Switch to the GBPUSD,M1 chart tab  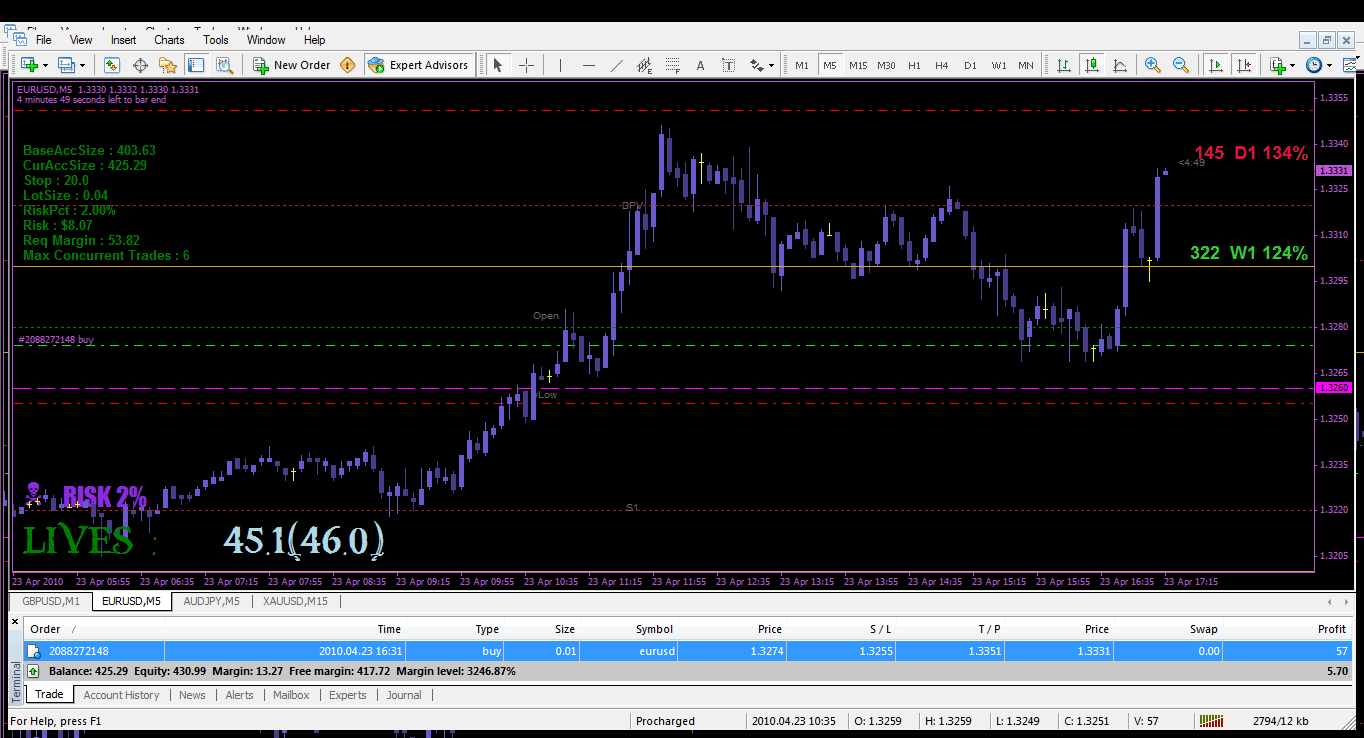coord(51,601)
